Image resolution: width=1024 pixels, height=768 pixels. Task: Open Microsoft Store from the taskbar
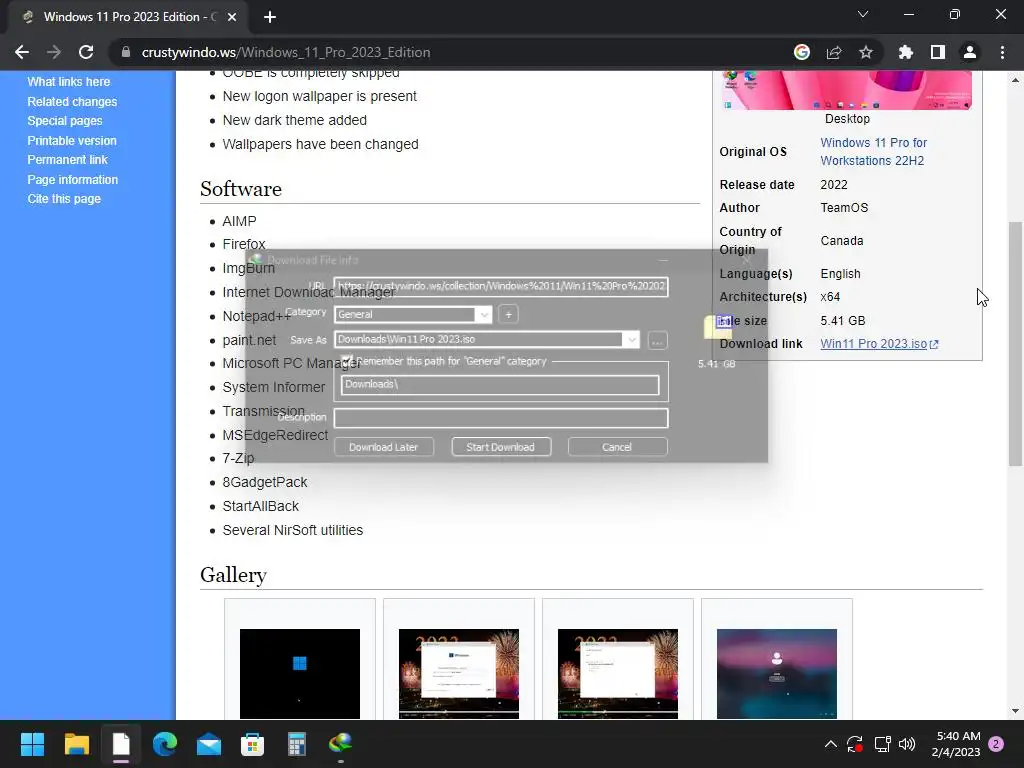pos(253,744)
